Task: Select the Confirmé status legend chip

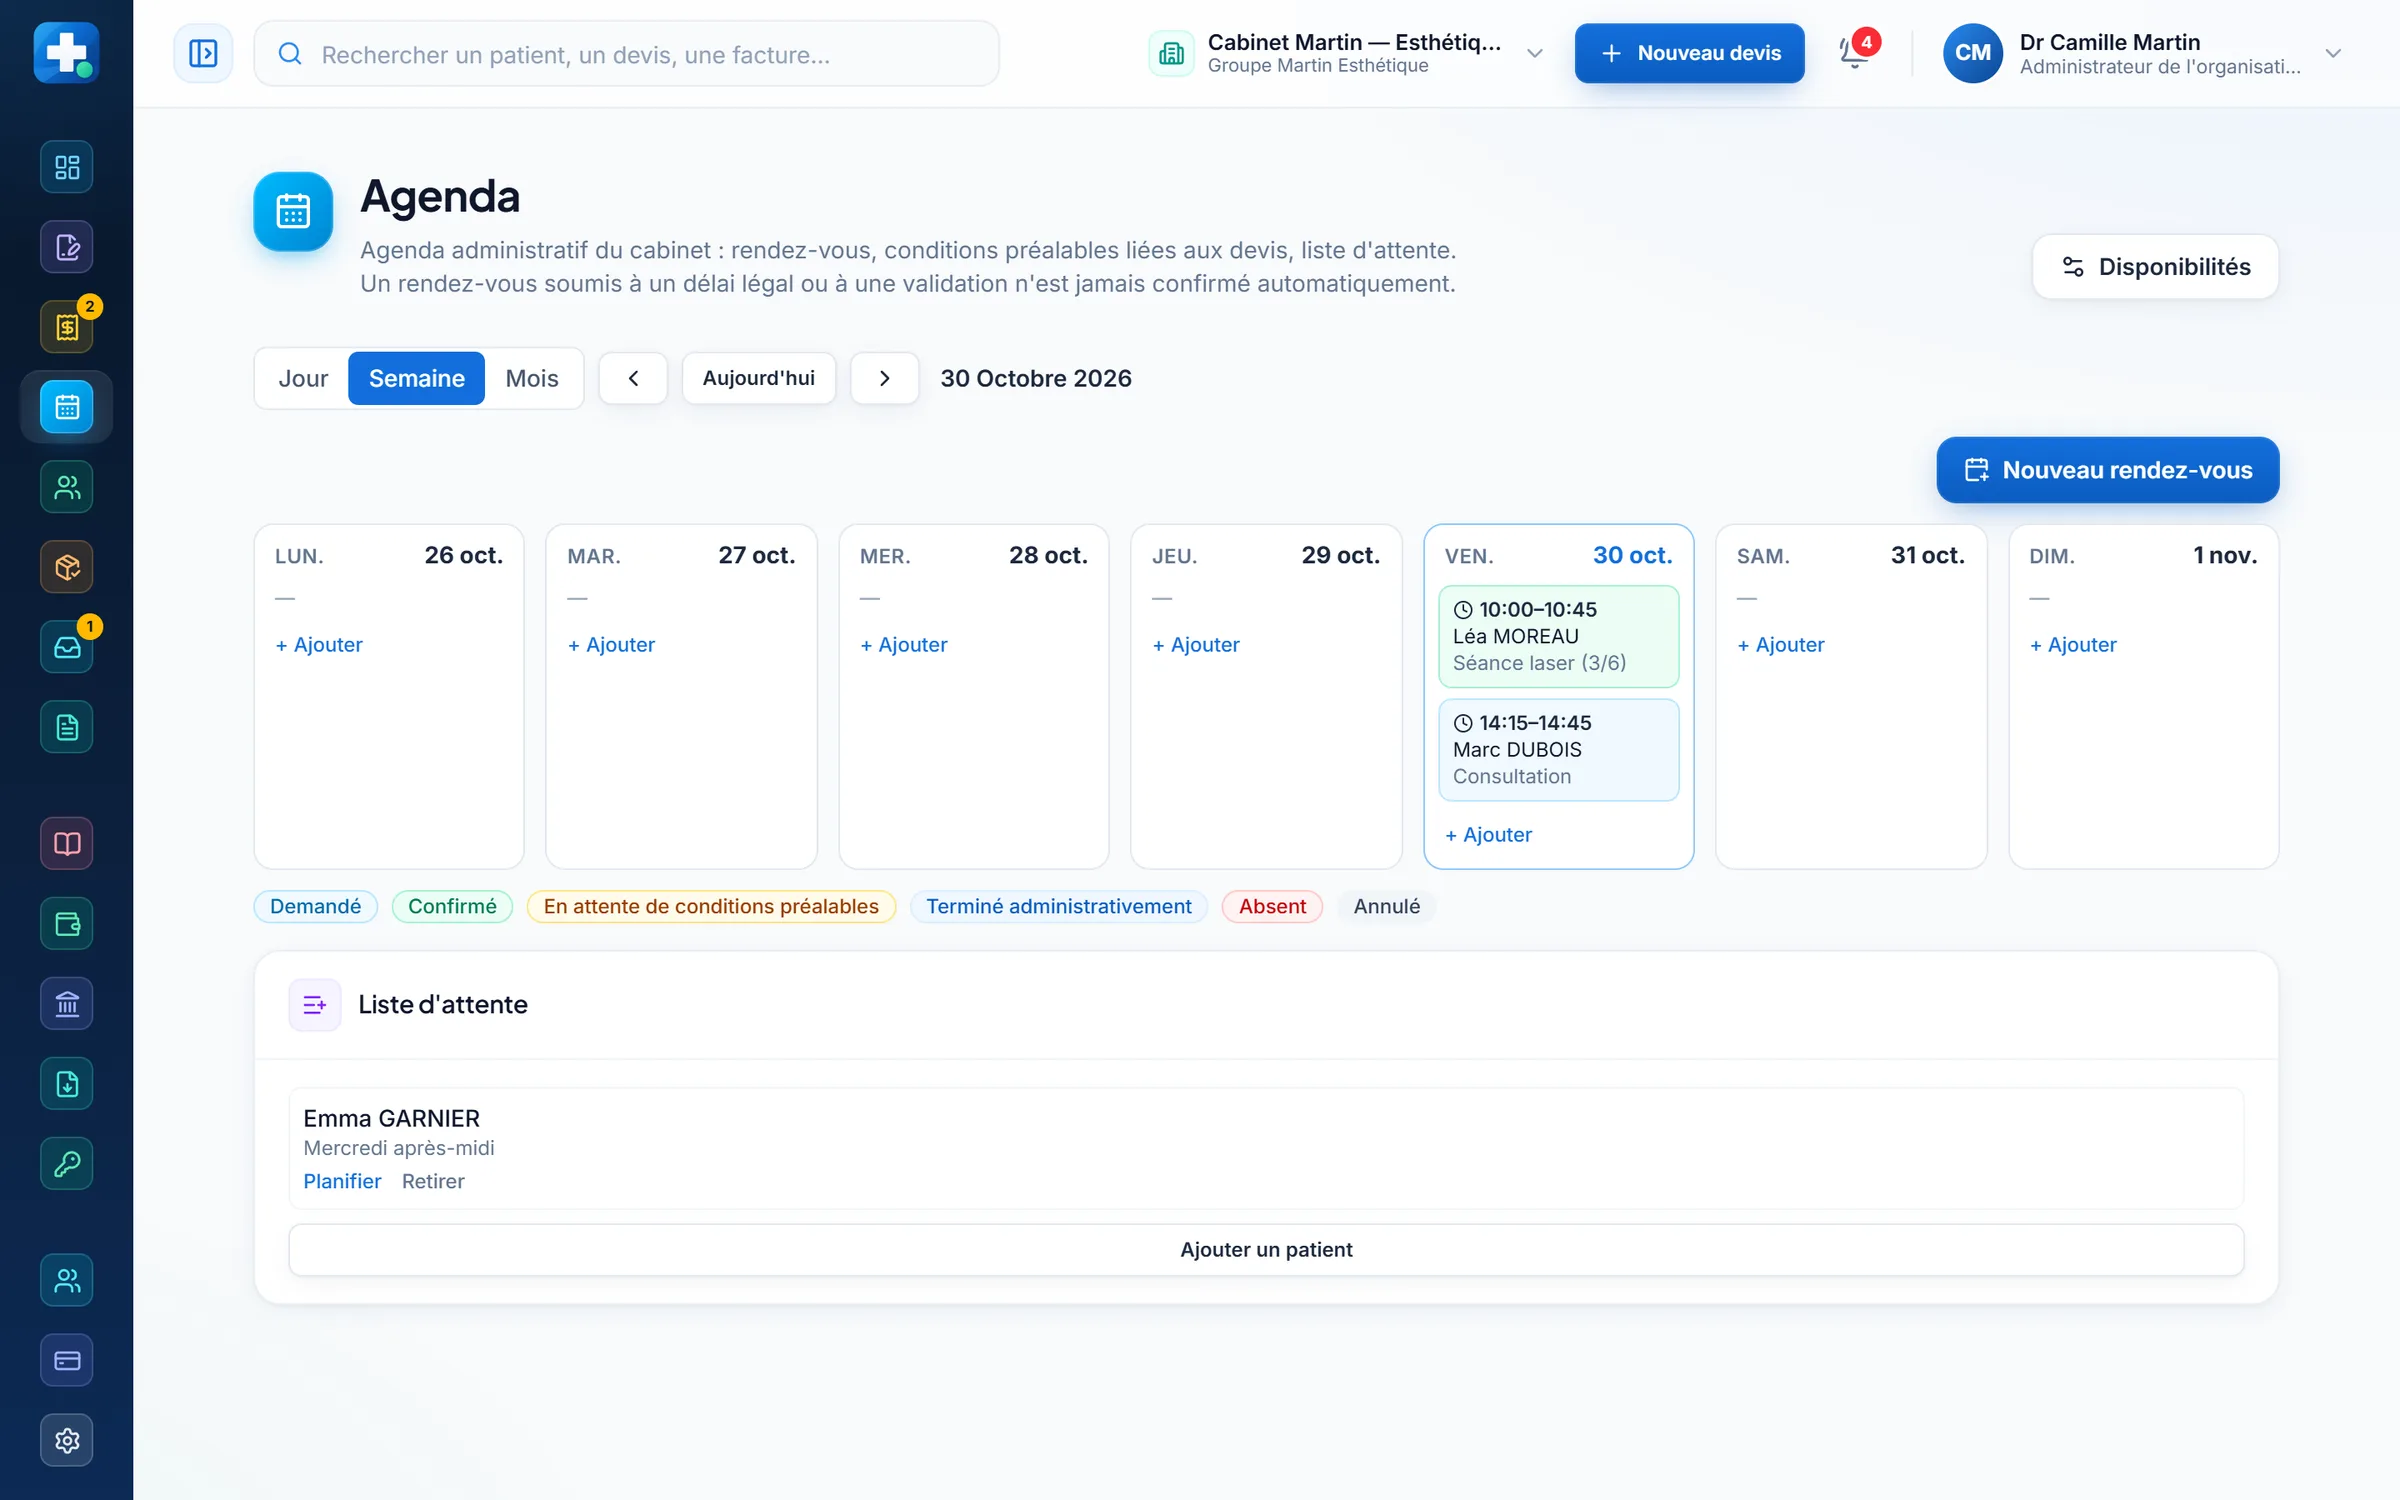Action: point(452,906)
